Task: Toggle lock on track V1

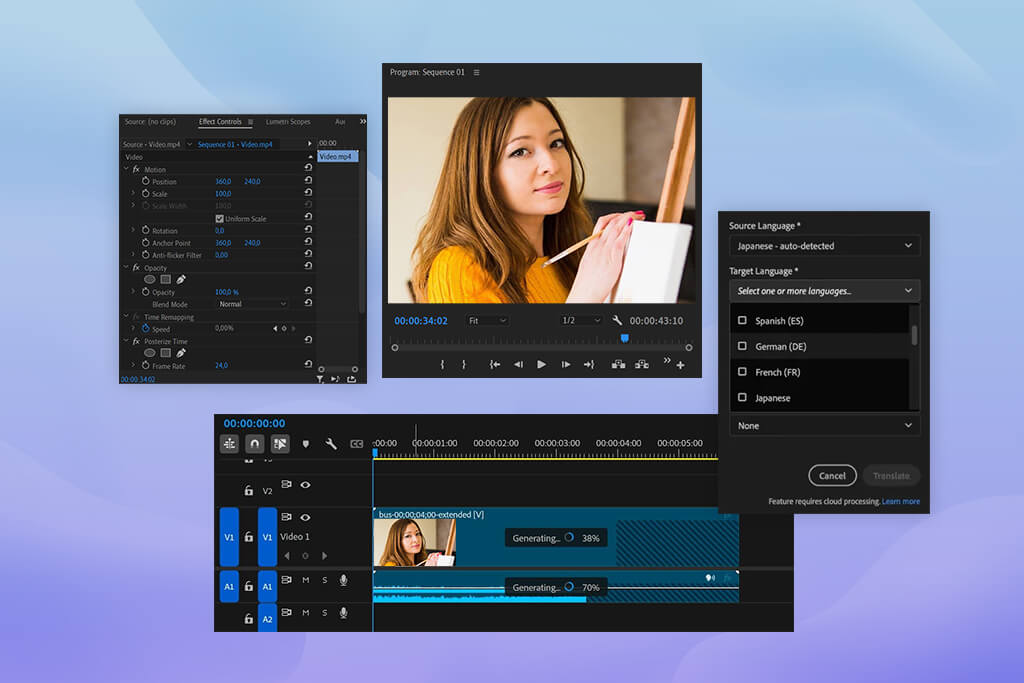Action: 249,537
